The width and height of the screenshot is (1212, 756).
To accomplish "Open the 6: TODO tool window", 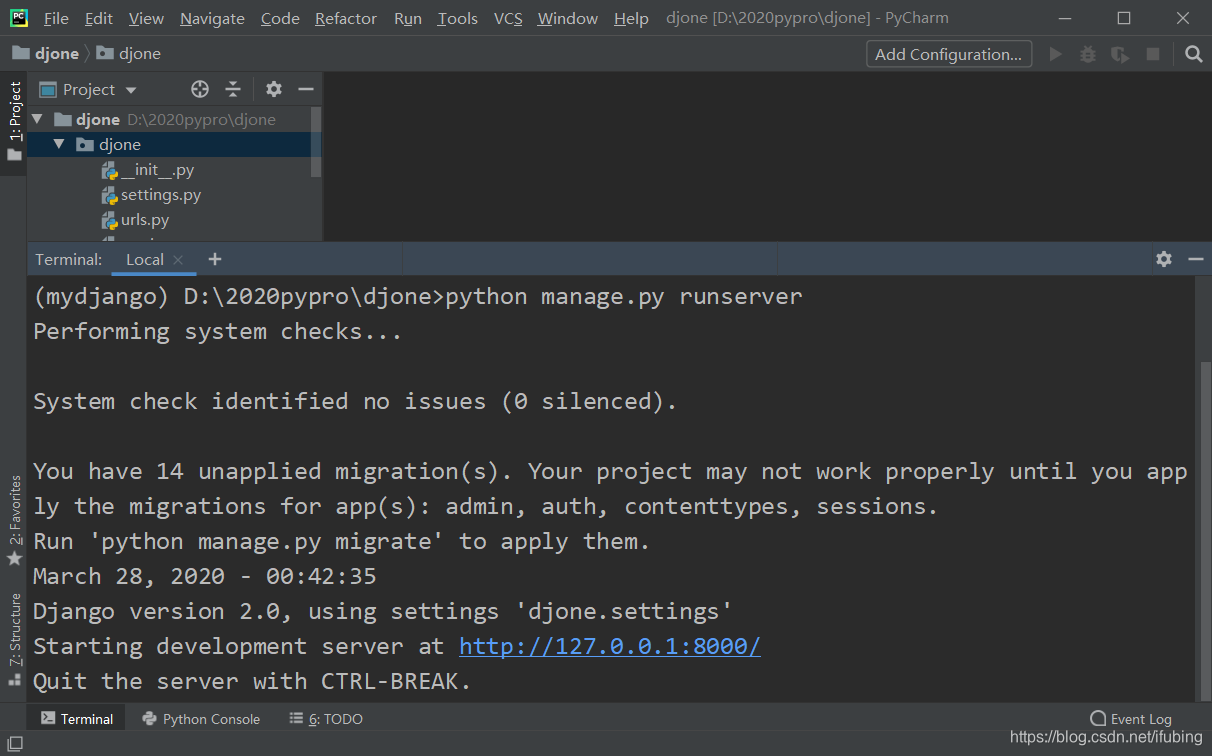I will [326, 718].
